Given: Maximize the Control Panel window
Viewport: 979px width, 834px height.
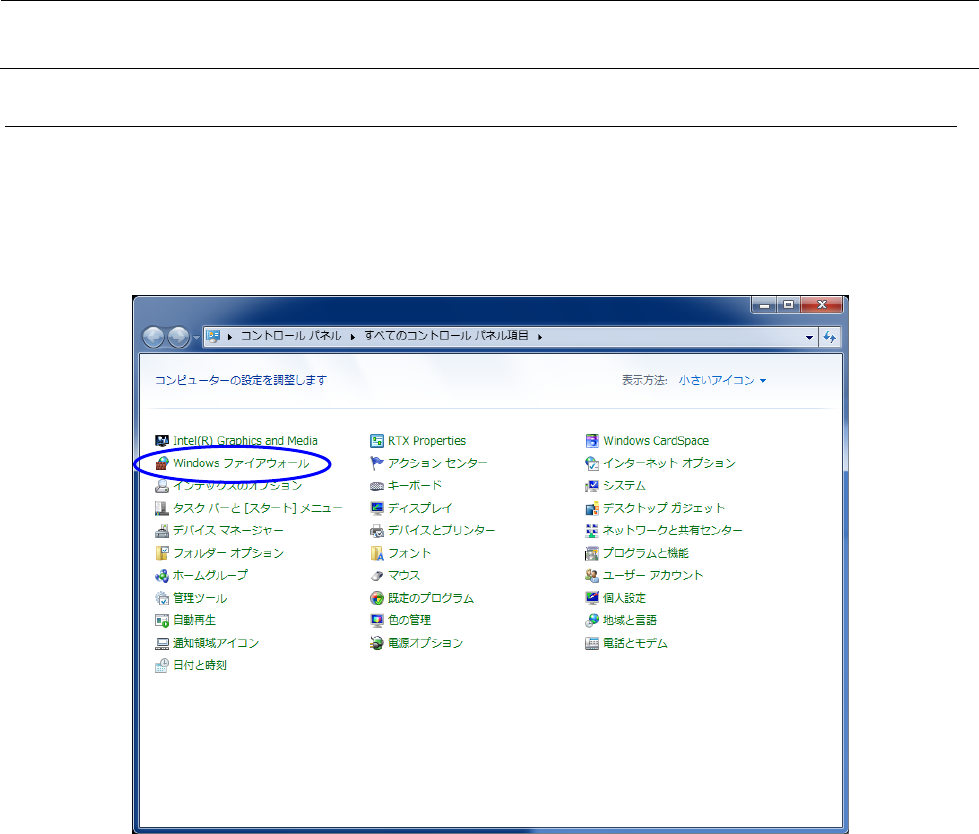Looking at the screenshot, I should tap(789, 305).
